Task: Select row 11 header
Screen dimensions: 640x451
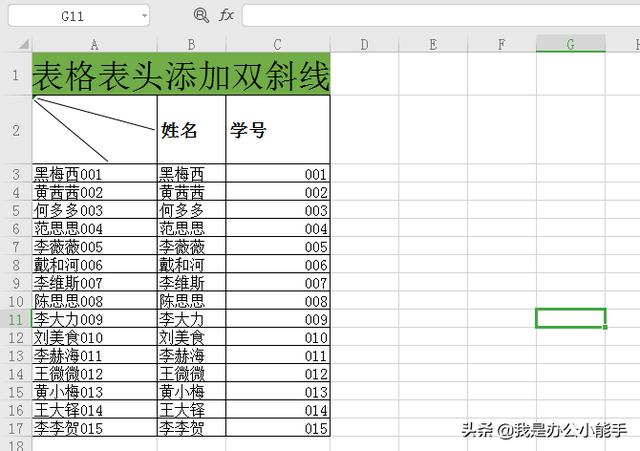Action: click(16, 319)
